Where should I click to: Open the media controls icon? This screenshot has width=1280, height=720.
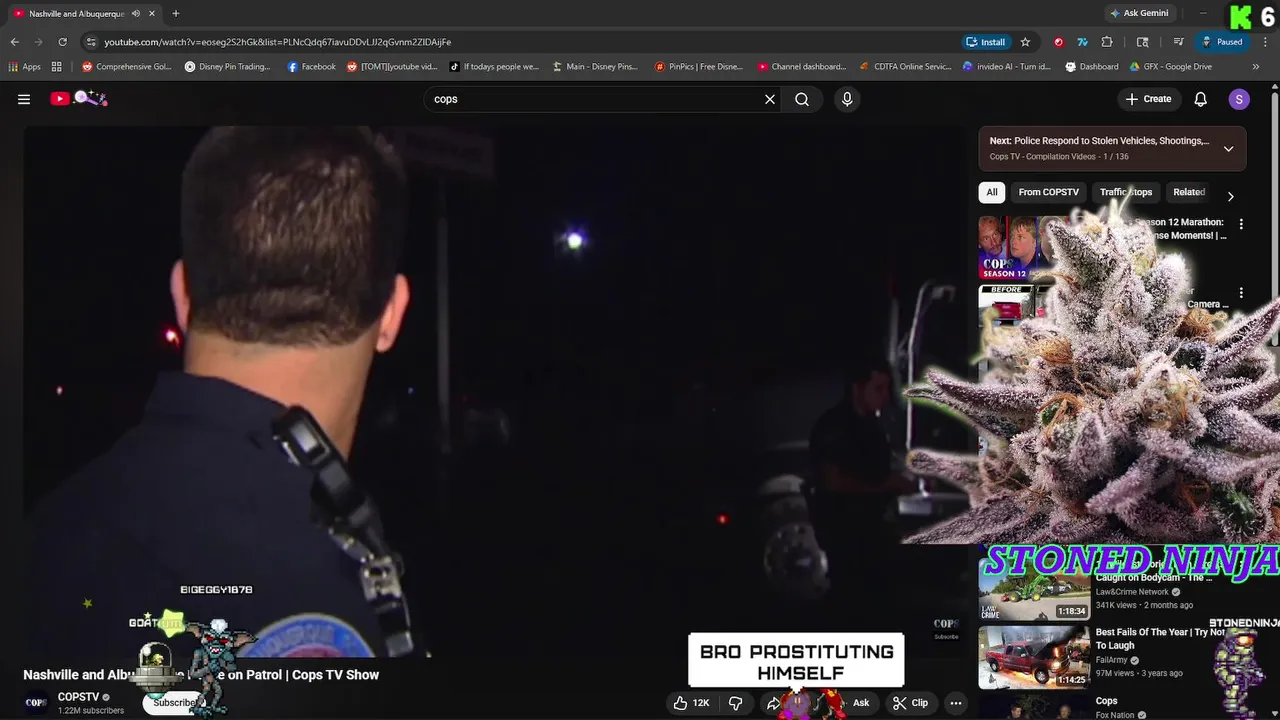click(x=1179, y=42)
